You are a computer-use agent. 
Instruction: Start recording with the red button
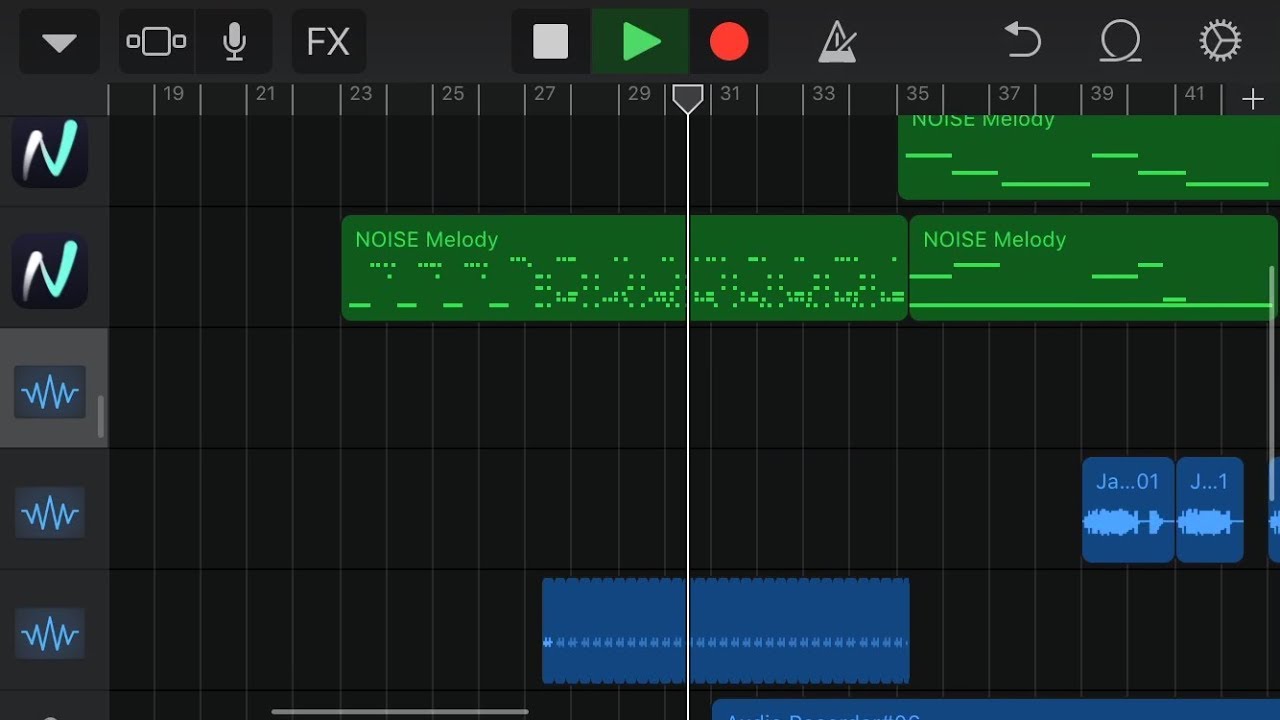point(729,42)
